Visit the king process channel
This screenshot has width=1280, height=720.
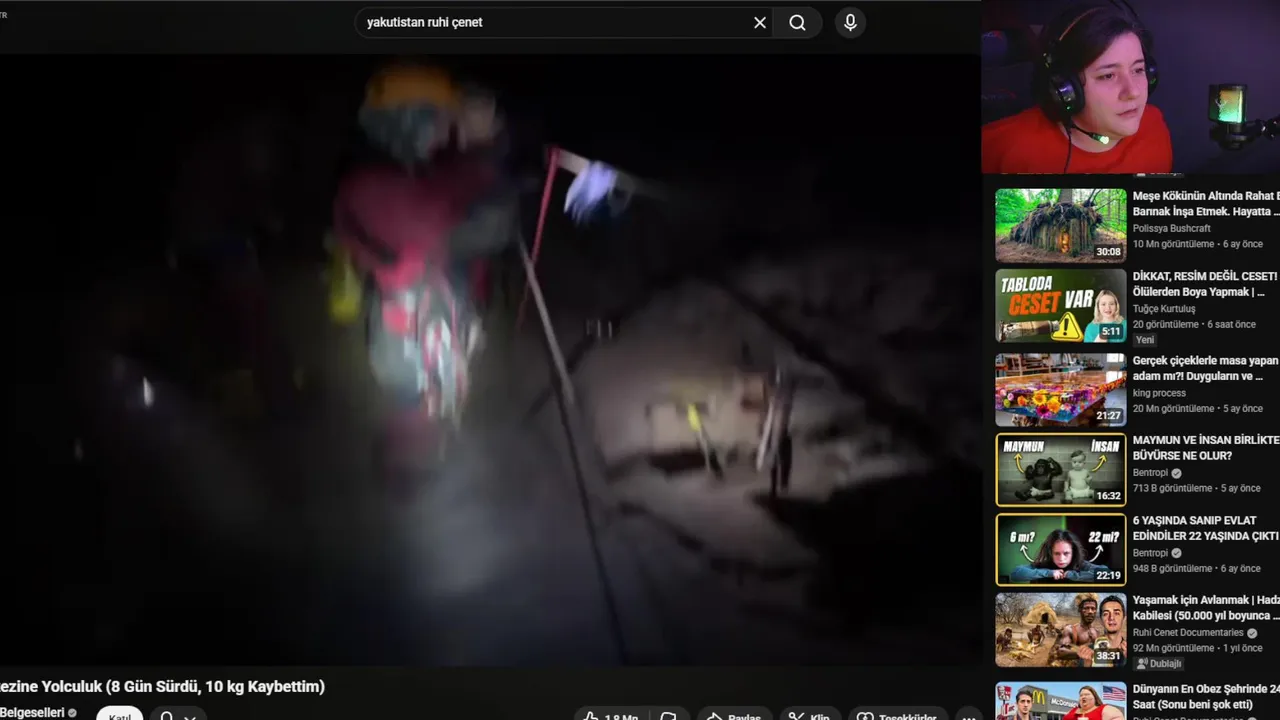[x=1159, y=393]
